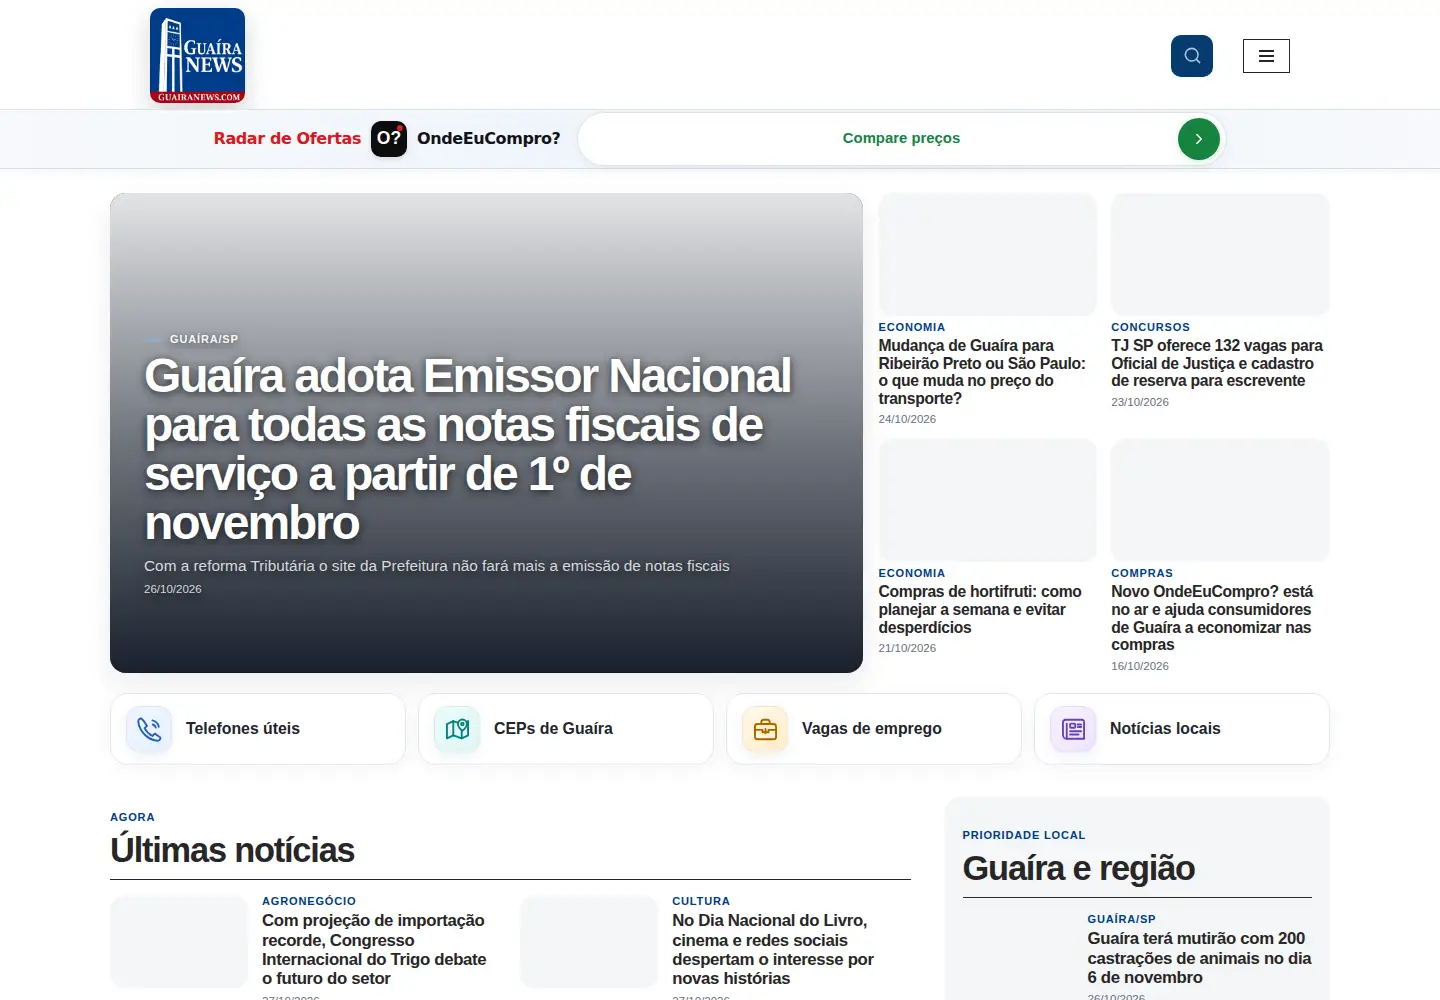1440x1000 pixels.
Task: Open the Radar de Ofertas link
Action: pyautogui.click(x=287, y=138)
